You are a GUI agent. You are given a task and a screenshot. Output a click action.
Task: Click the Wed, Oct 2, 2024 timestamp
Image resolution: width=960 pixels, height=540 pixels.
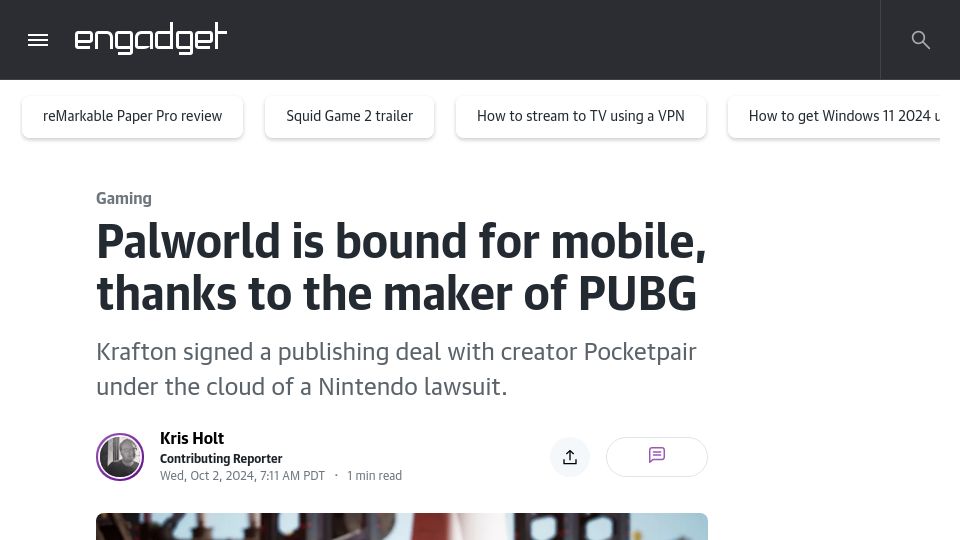pyautogui.click(x=242, y=476)
